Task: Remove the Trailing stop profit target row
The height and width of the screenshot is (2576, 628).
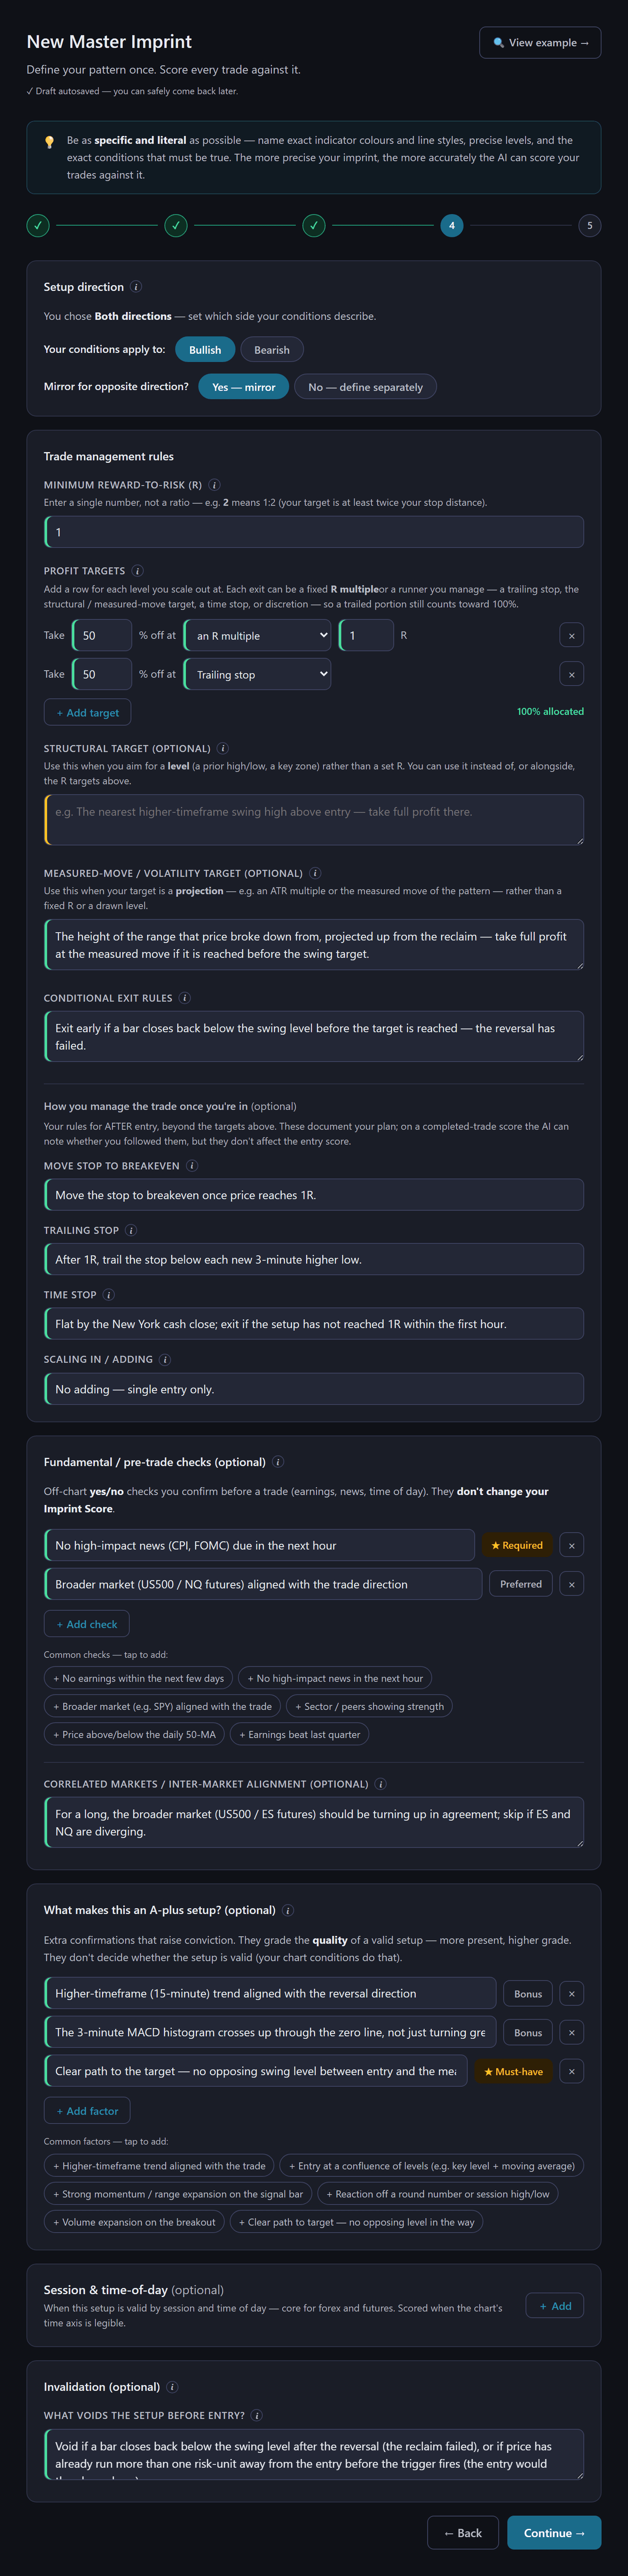Action: [x=571, y=674]
